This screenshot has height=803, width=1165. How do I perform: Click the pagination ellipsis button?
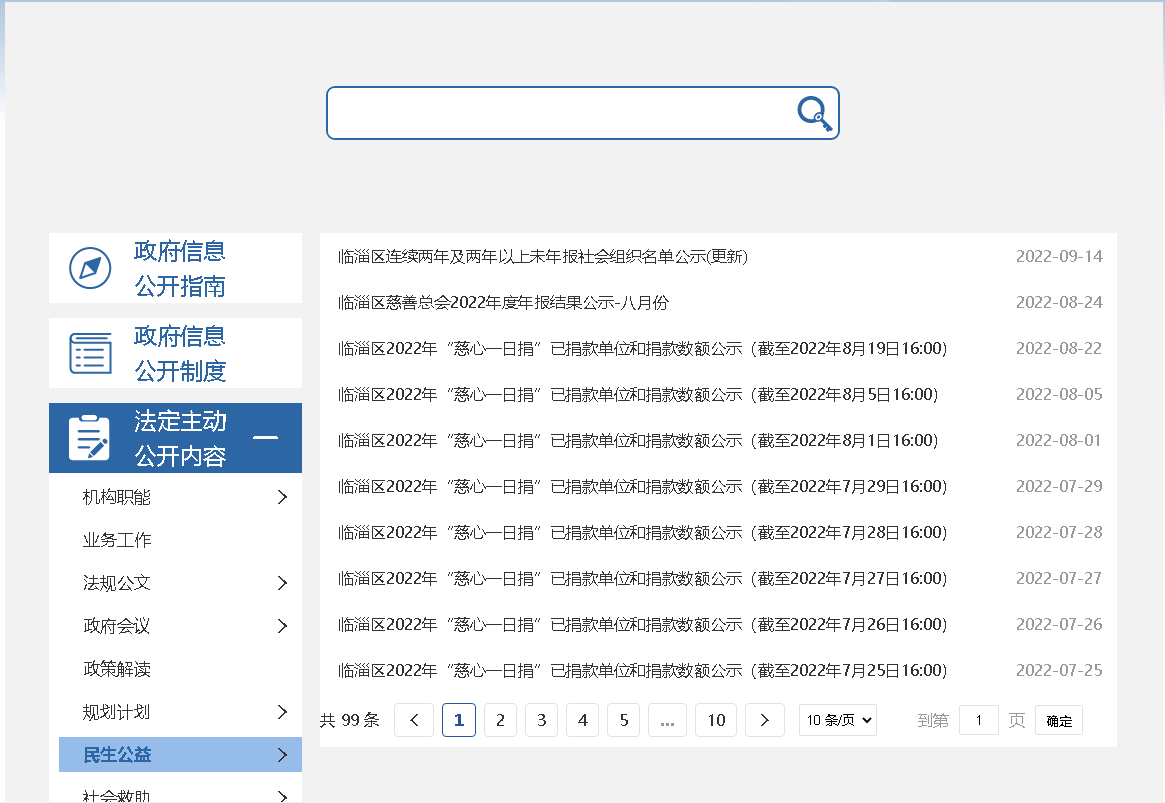click(667, 720)
